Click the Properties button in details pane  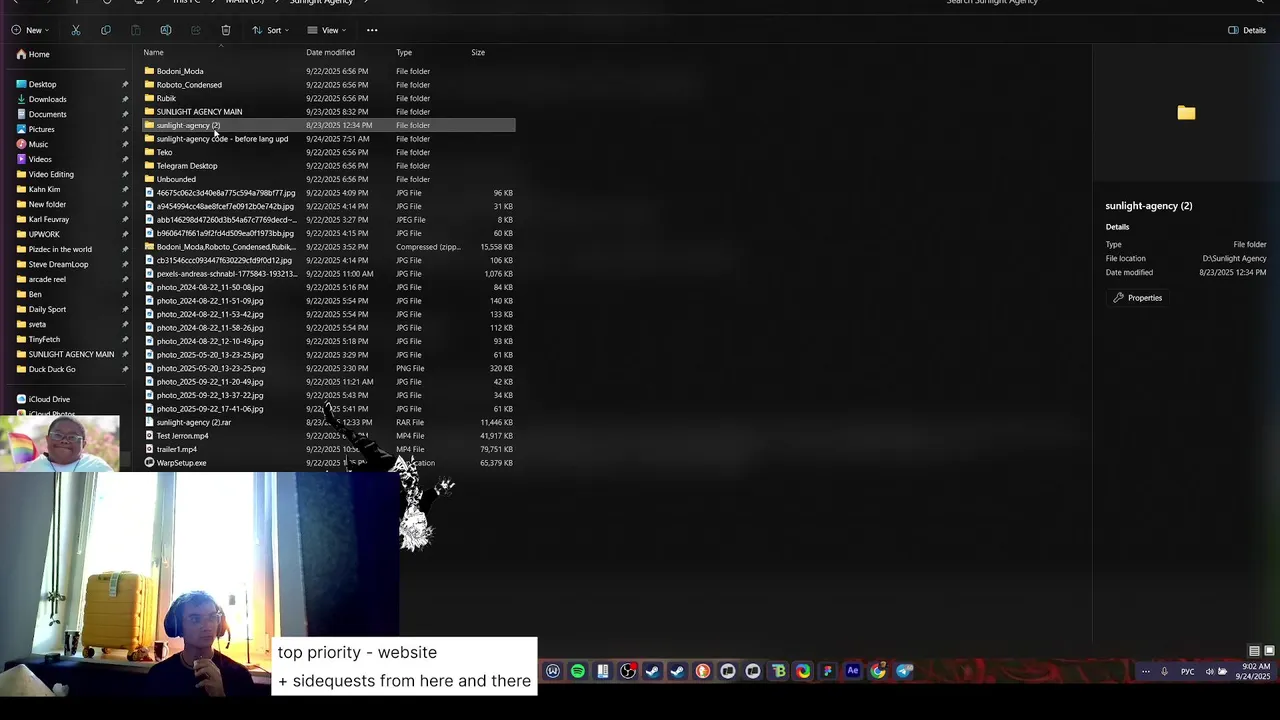[1137, 298]
